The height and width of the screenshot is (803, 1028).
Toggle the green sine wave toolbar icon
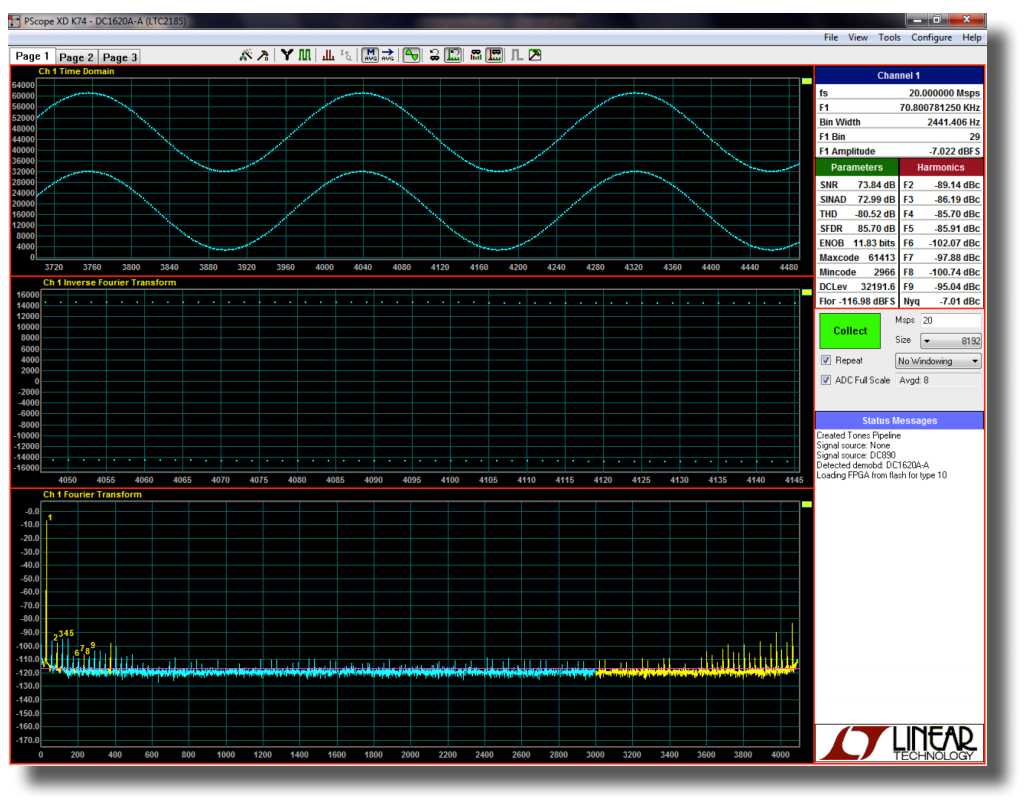(411, 56)
